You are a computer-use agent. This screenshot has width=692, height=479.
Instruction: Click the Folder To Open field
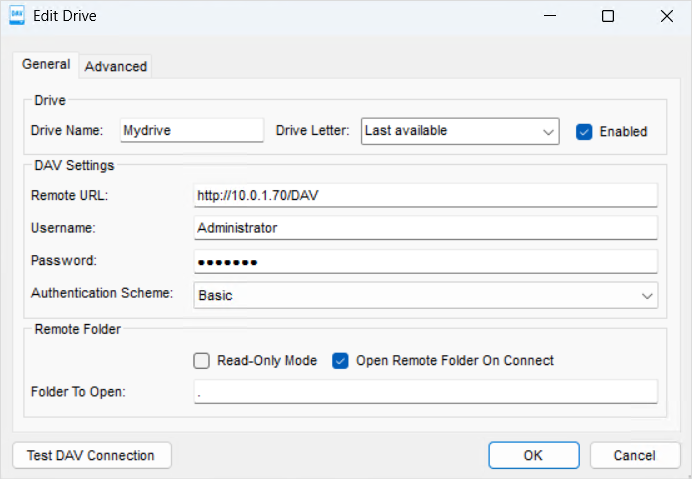coord(425,392)
